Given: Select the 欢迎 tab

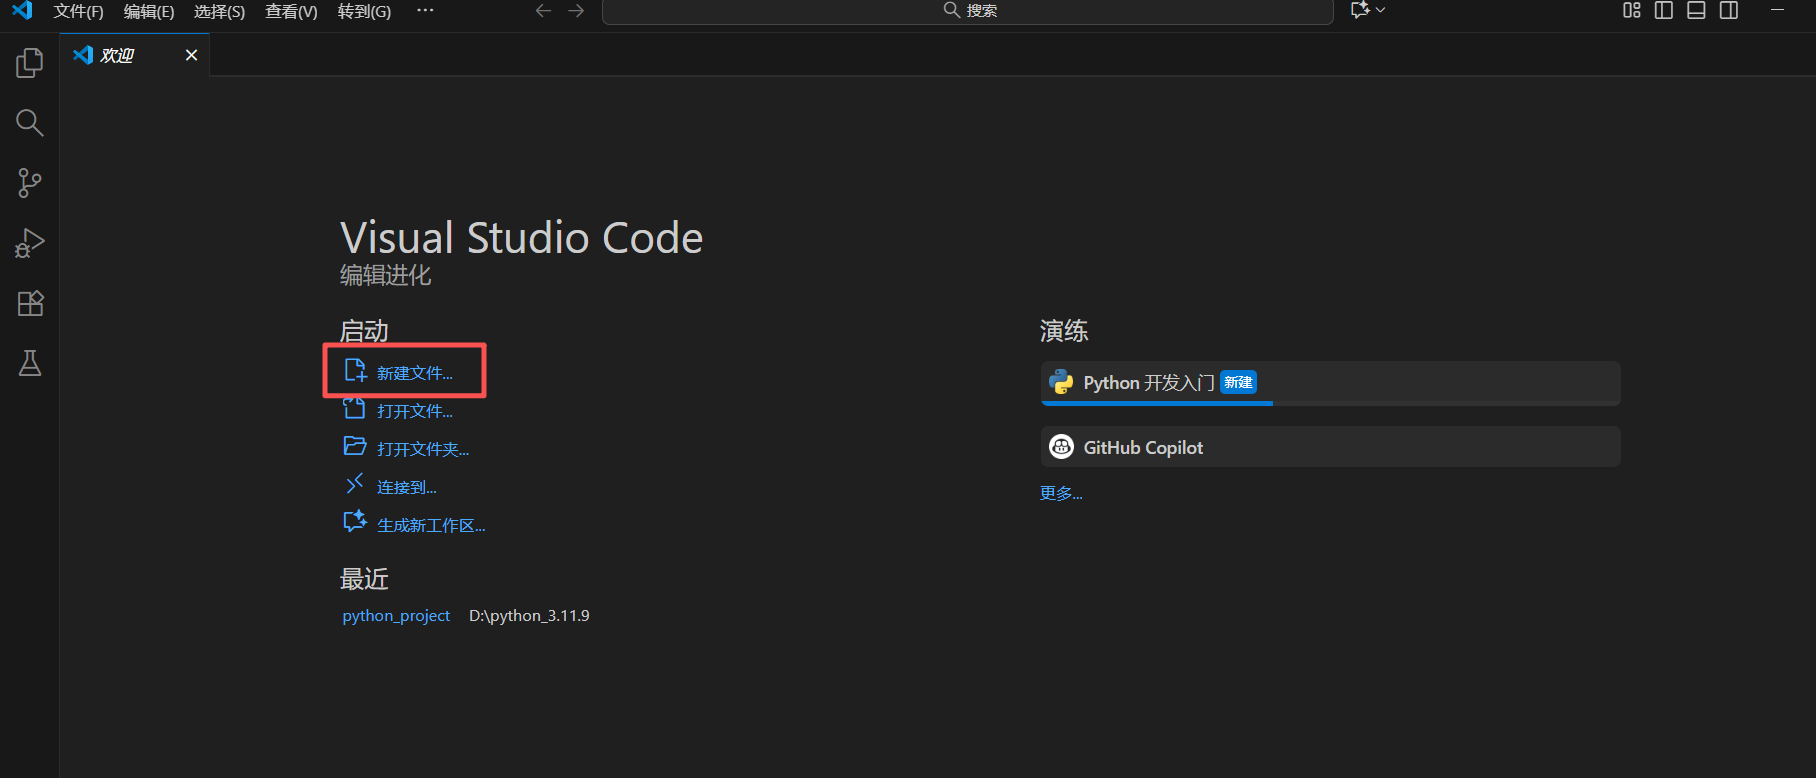Looking at the screenshot, I should pyautogui.click(x=135, y=55).
